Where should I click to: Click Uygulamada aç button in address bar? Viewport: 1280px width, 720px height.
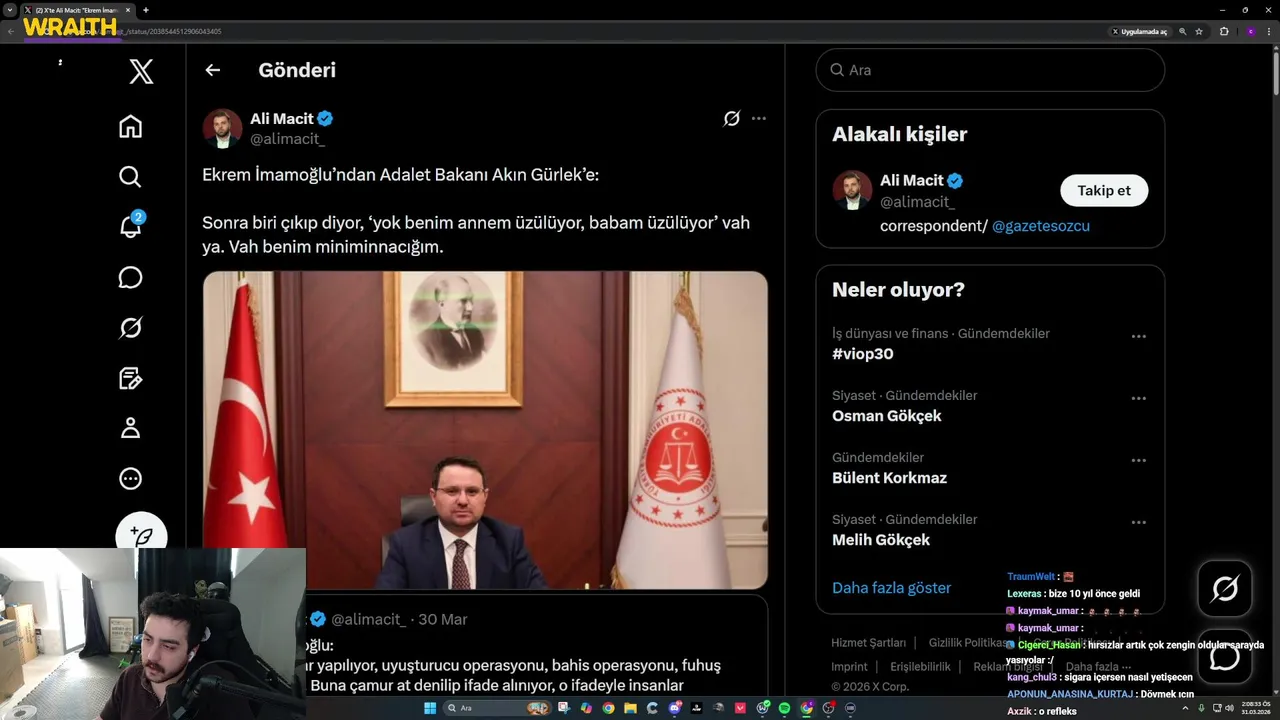(x=1140, y=32)
